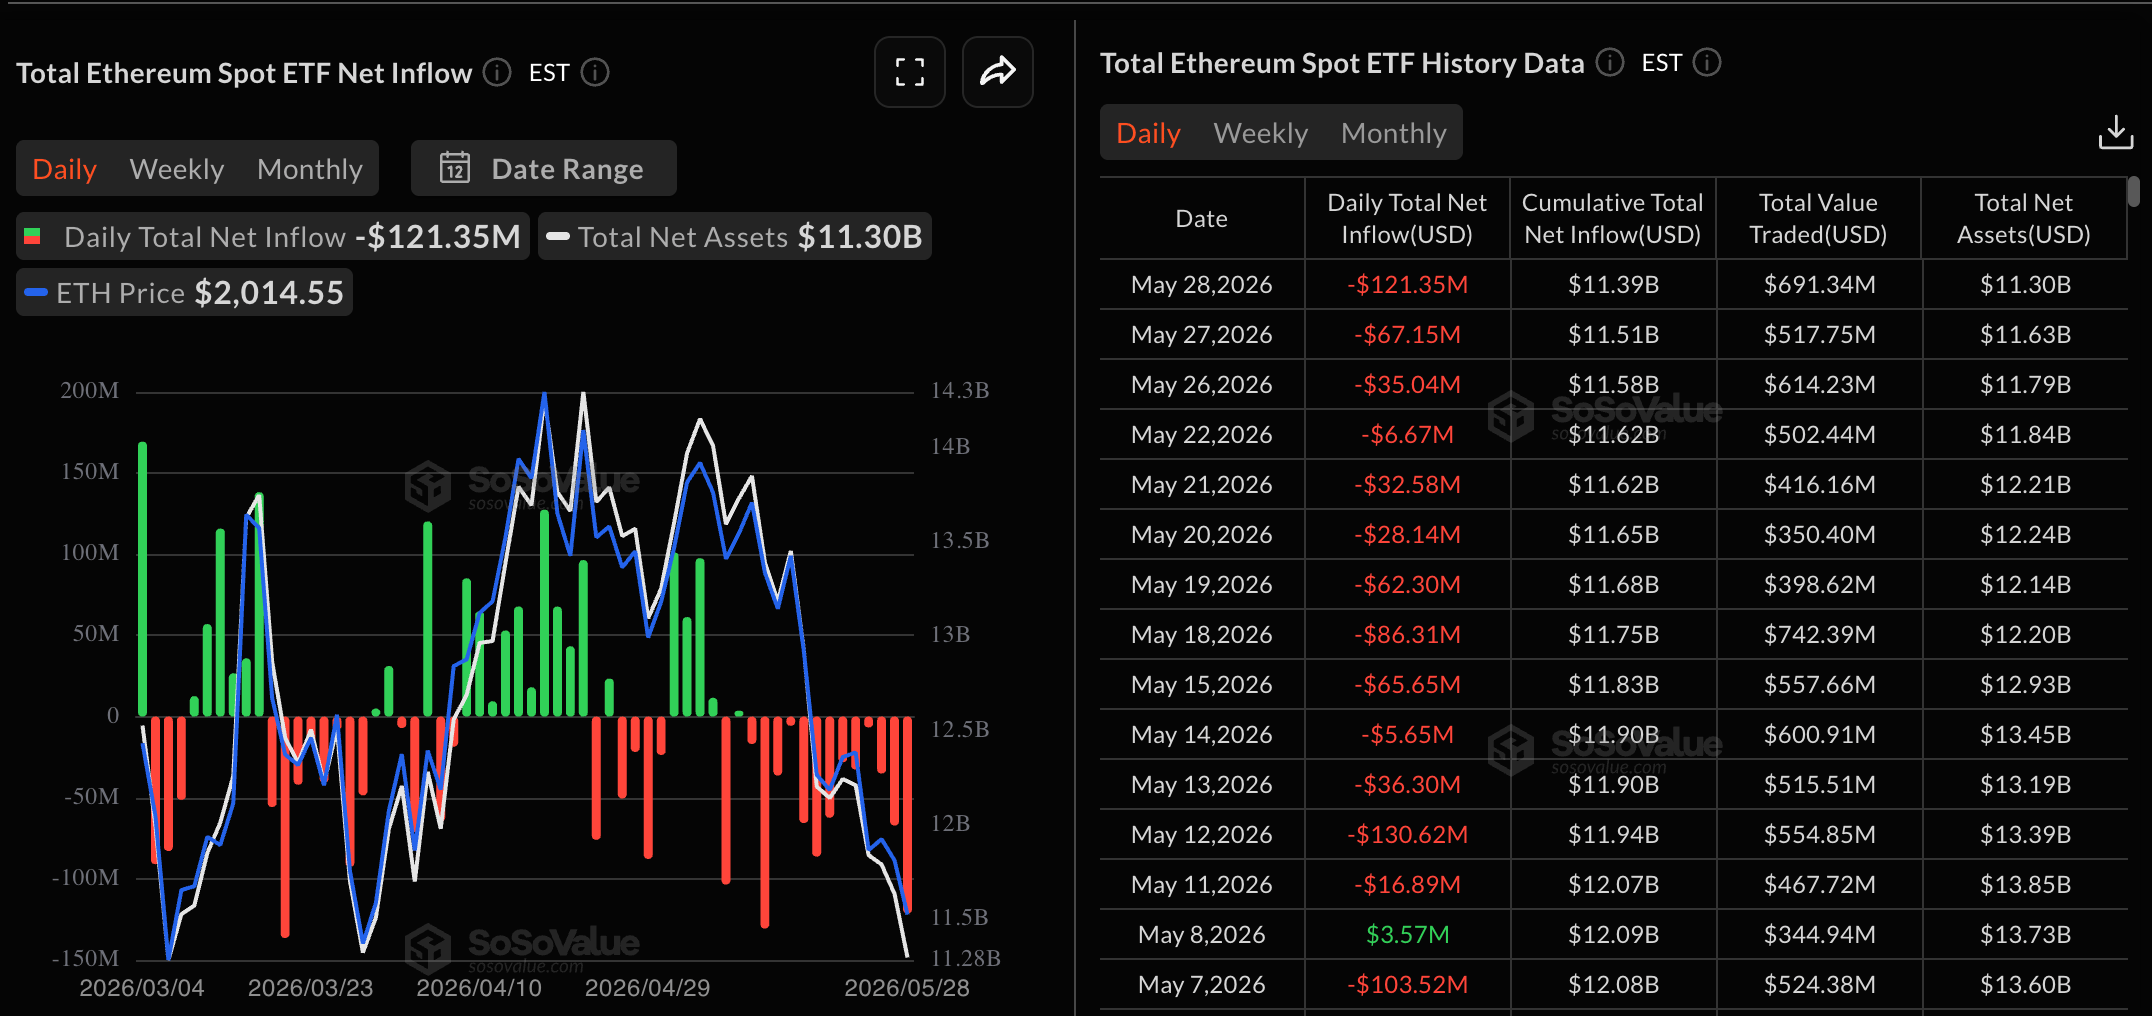Click Total Net Assets(USD) column header
This screenshot has width=2152, height=1016.
click(x=2024, y=219)
